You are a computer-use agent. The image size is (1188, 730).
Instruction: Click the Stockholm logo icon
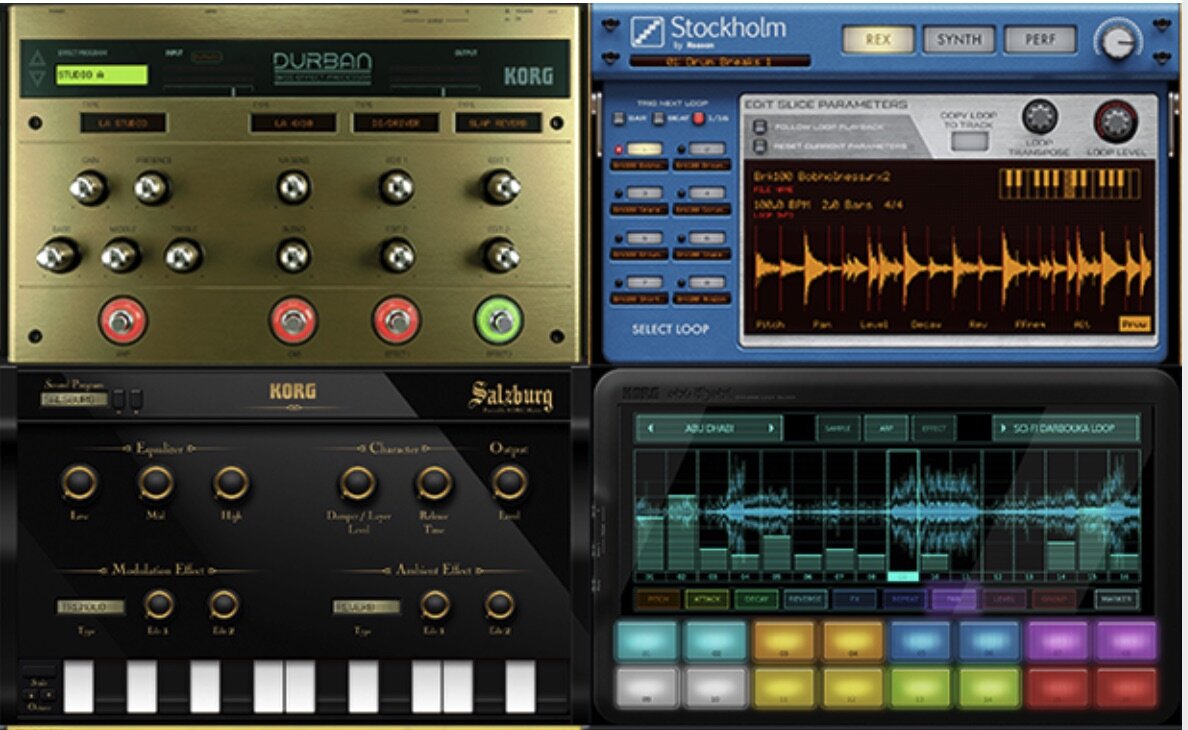[x=647, y=32]
